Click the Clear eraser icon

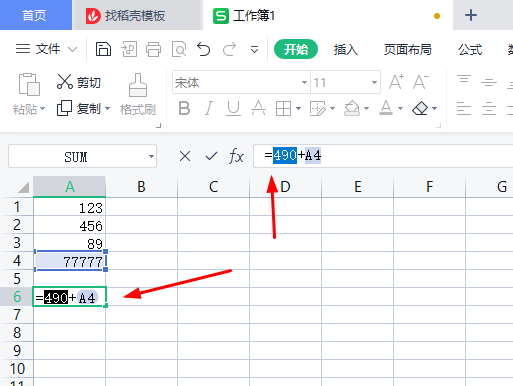pyautogui.click(x=420, y=108)
